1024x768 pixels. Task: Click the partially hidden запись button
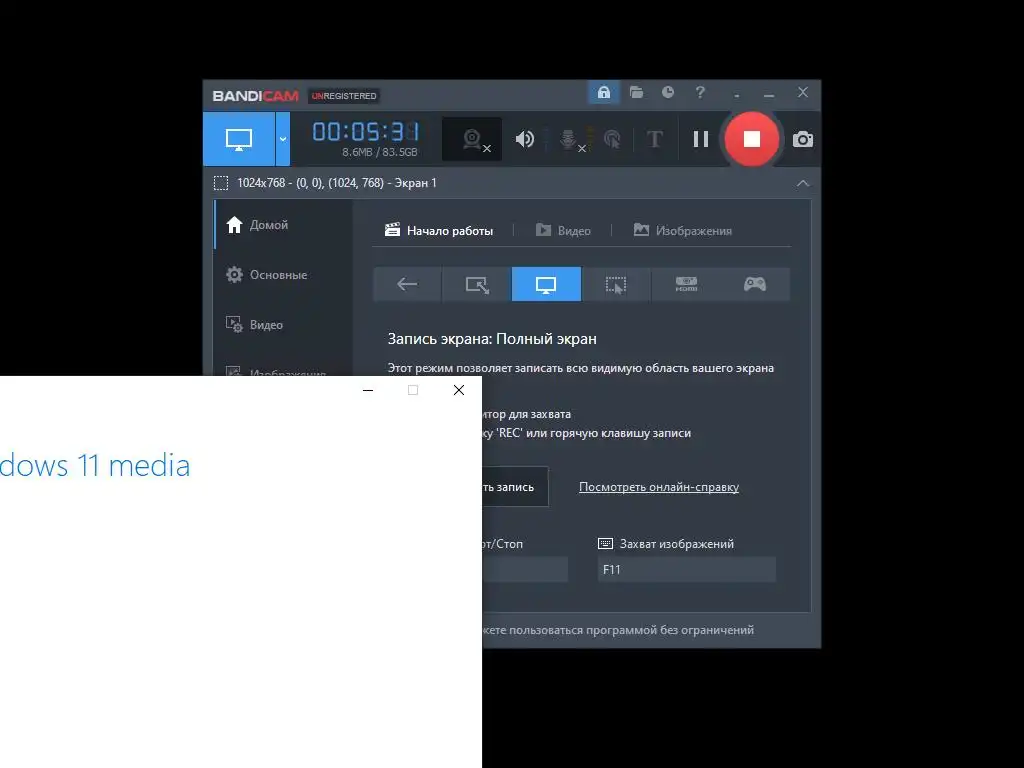(515, 487)
